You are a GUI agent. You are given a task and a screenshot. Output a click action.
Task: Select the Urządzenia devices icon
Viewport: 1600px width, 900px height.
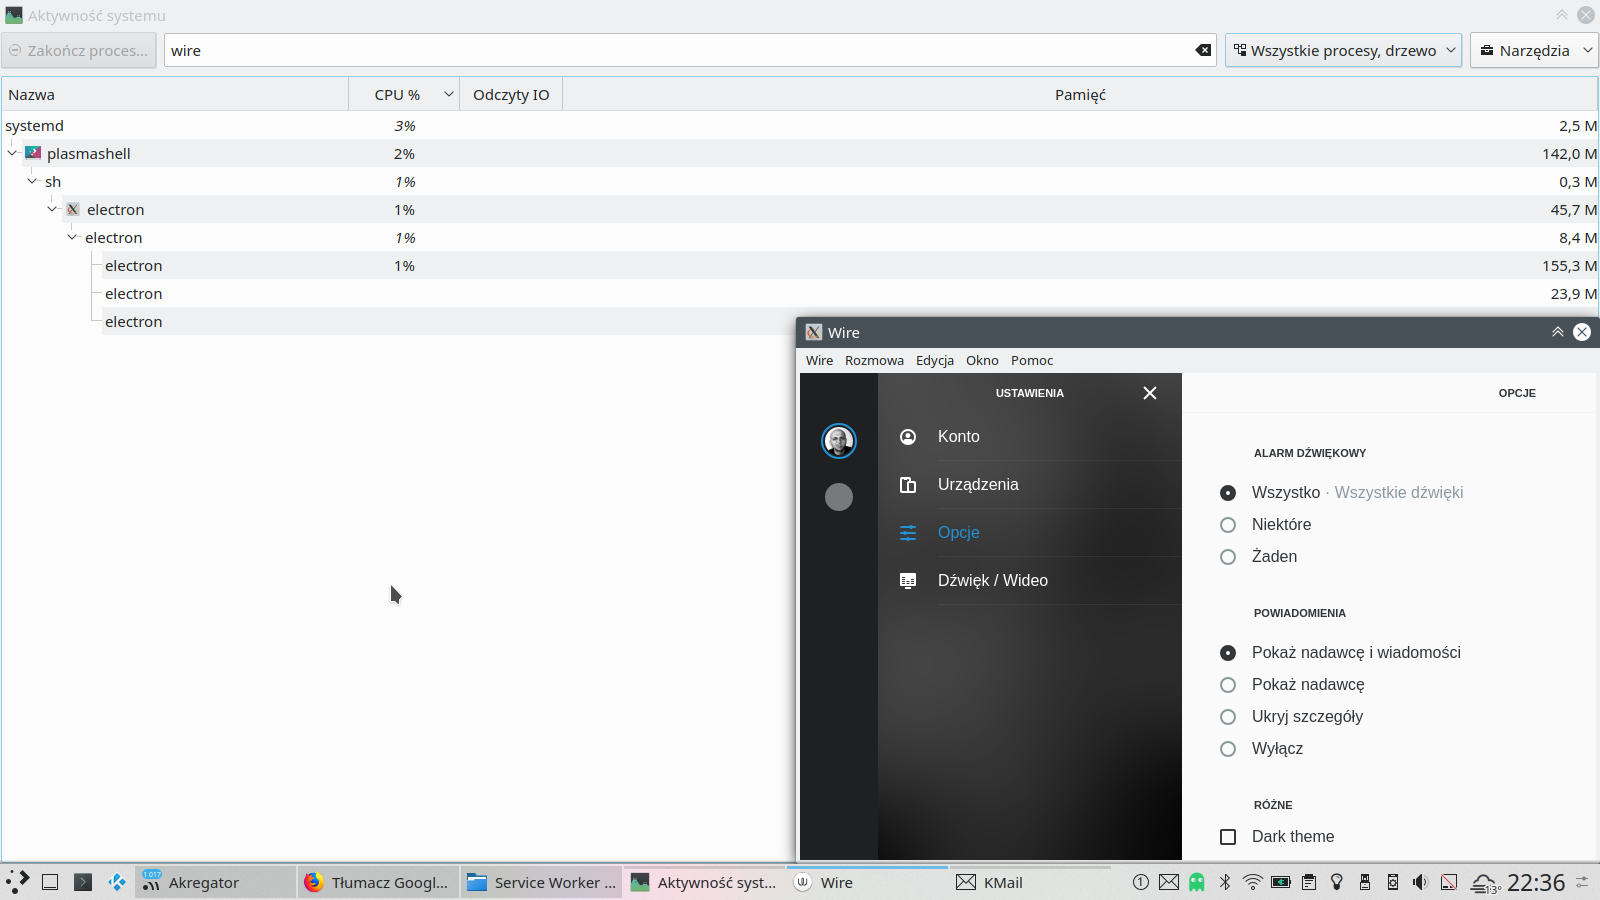(x=908, y=484)
